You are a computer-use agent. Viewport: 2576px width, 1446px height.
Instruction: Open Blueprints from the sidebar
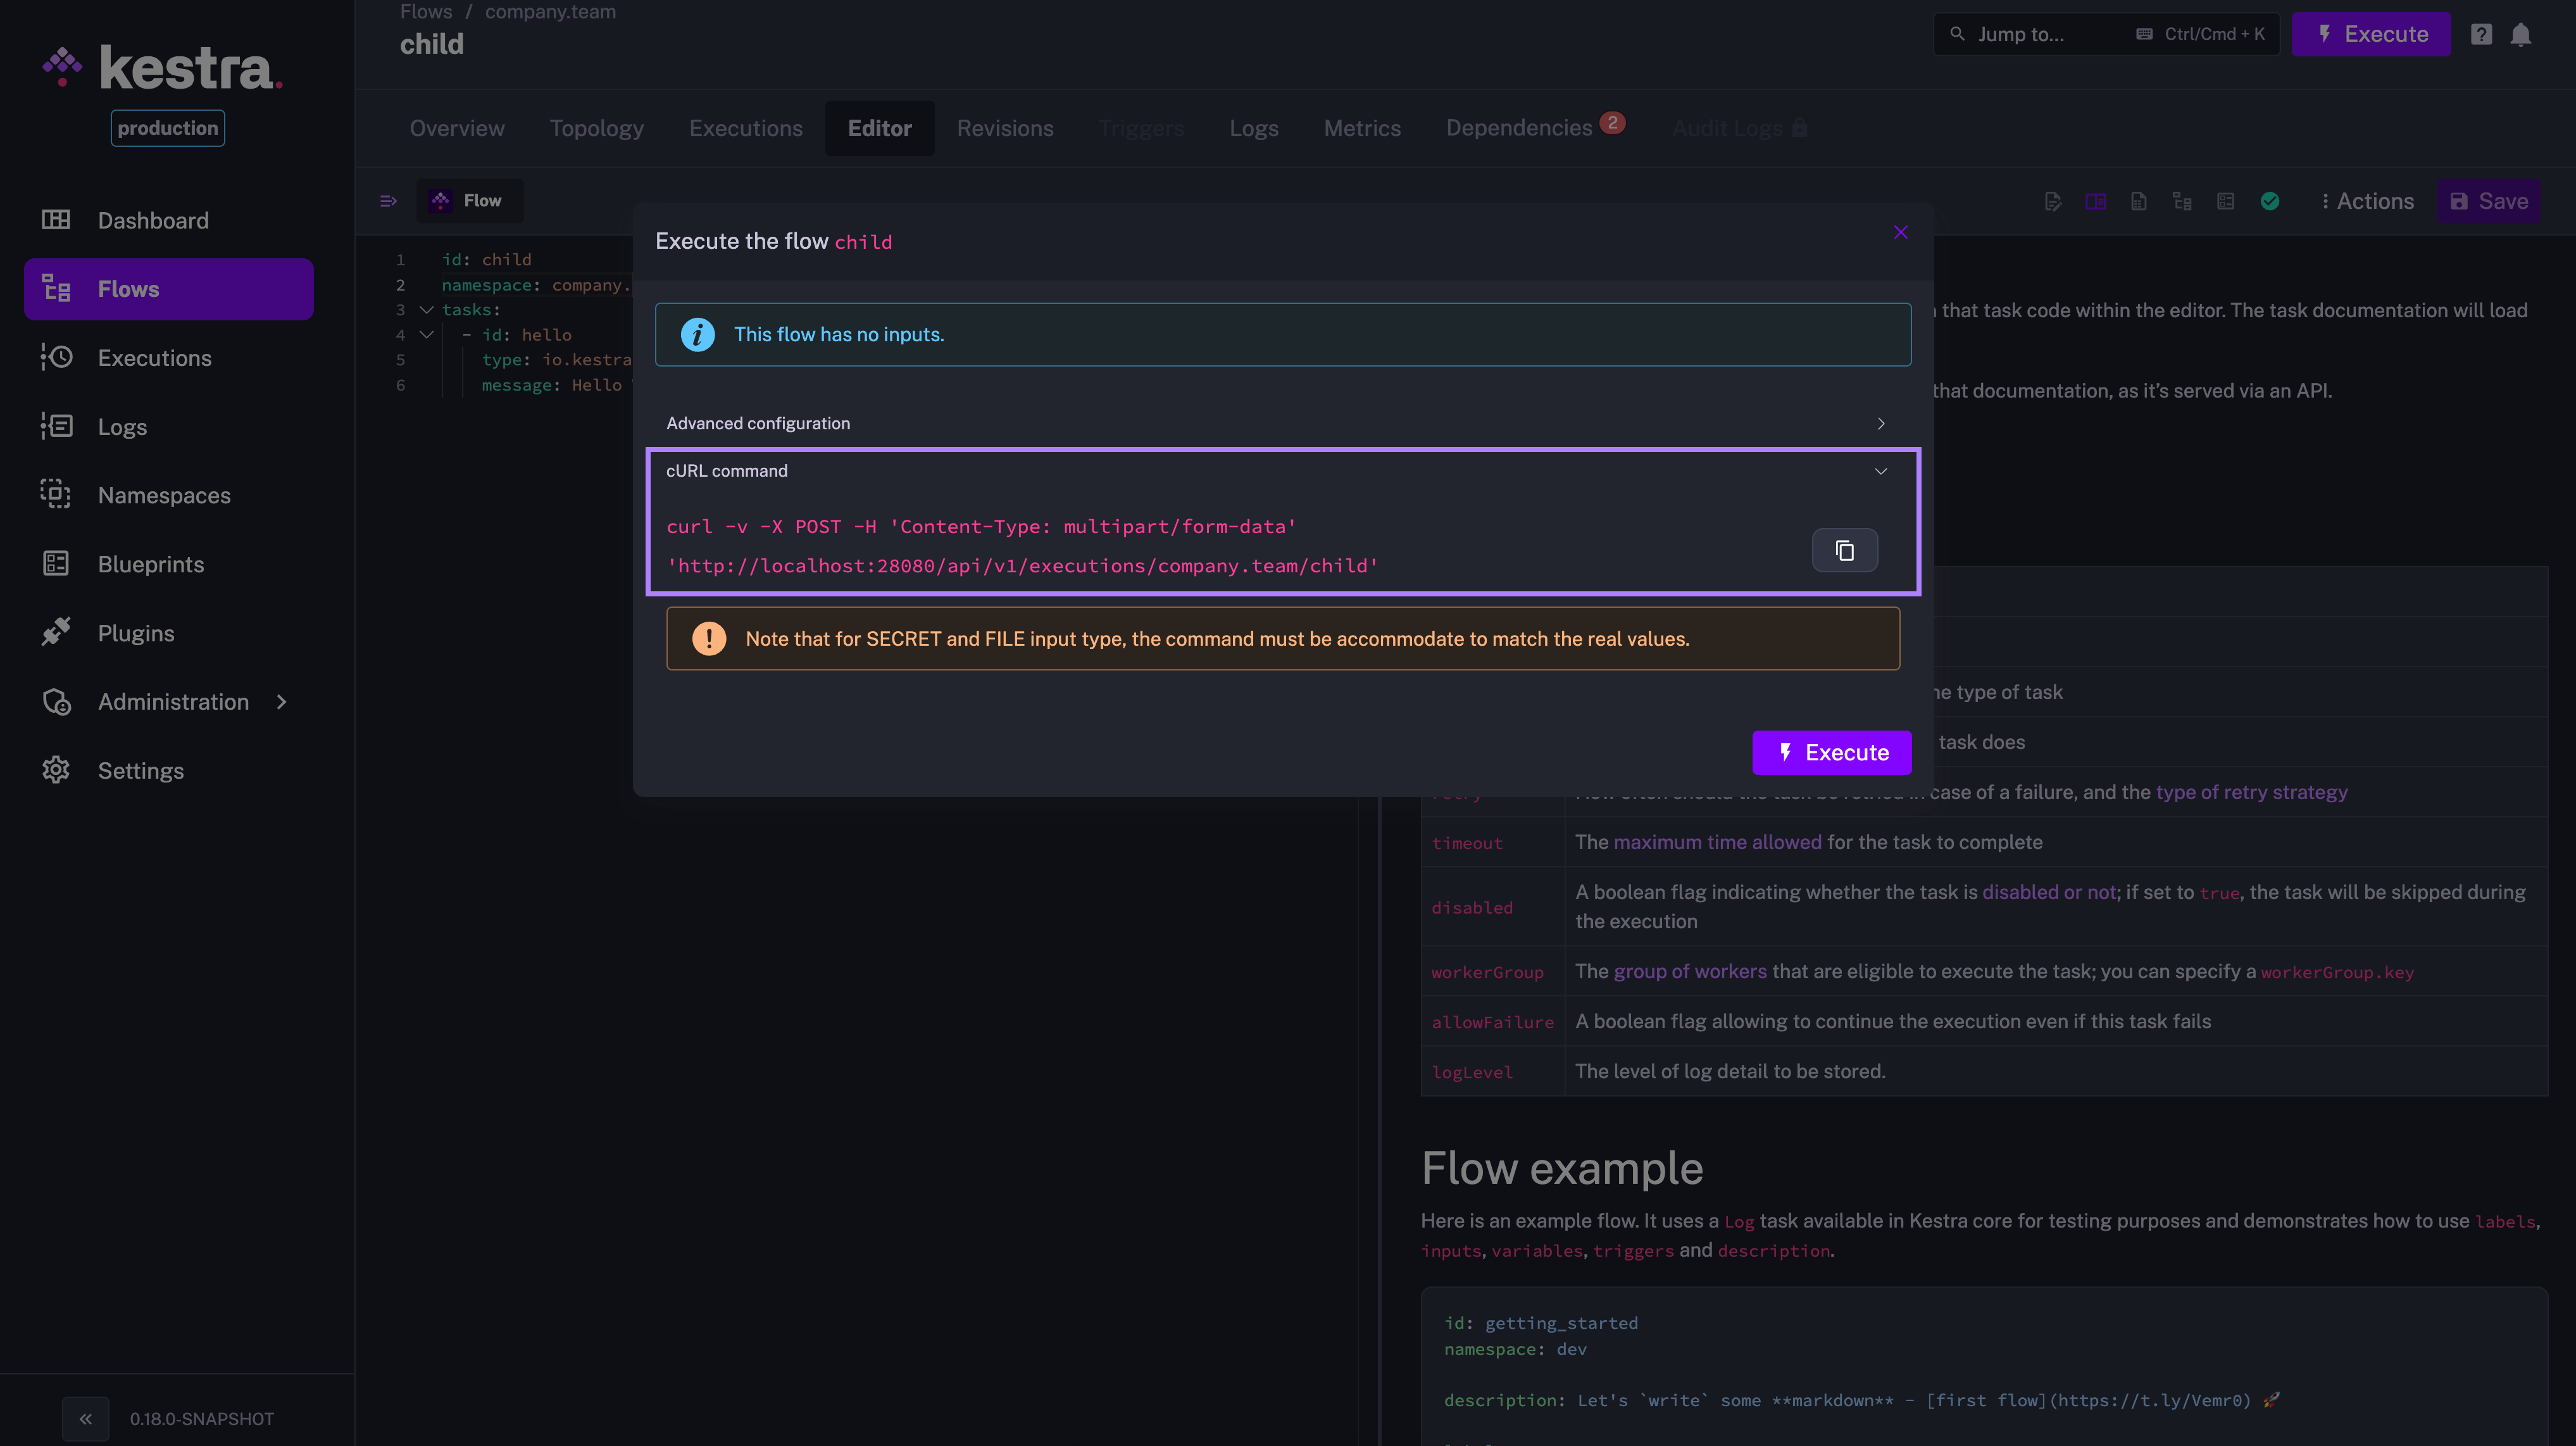pyautogui.click(x=150, y=564)
